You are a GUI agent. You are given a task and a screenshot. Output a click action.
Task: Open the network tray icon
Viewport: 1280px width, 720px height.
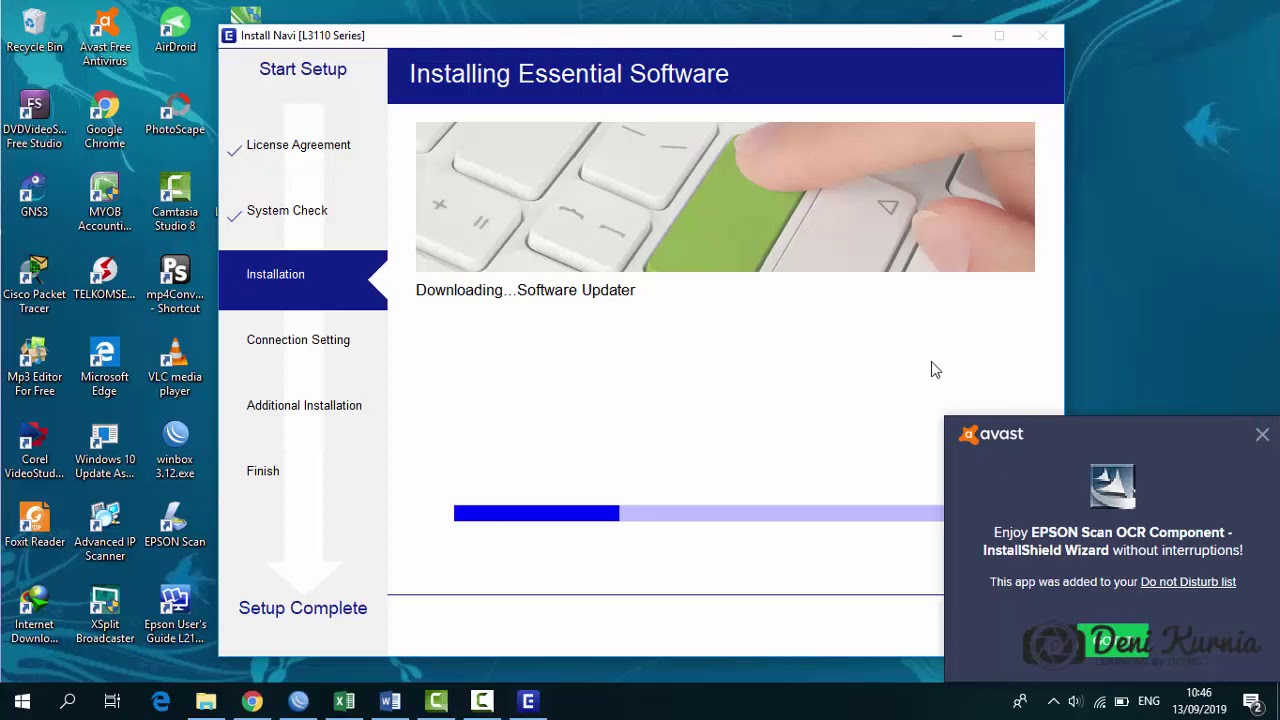pos(1099,702)
